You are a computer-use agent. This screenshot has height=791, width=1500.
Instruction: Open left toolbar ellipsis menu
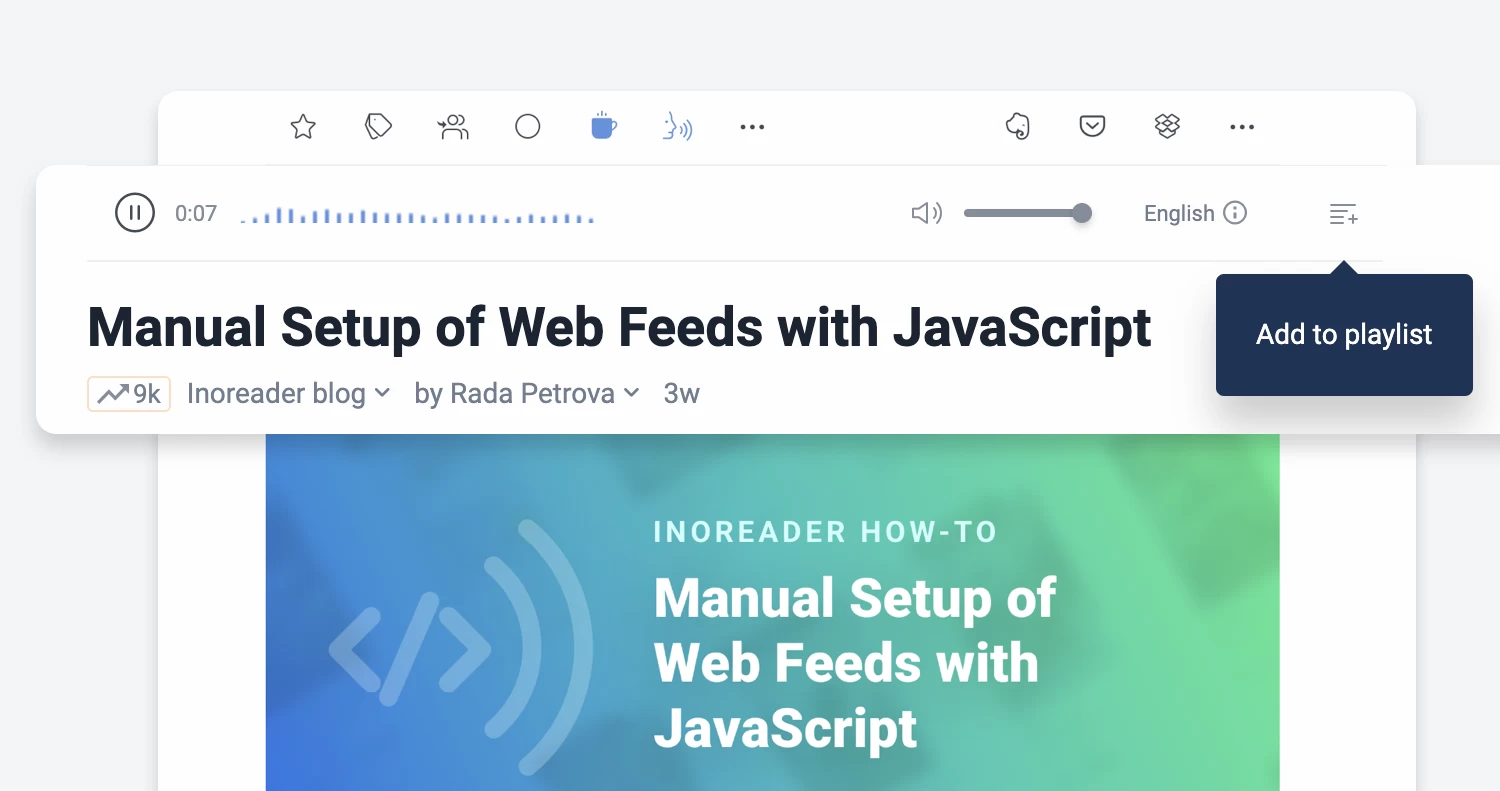[752, 126]
